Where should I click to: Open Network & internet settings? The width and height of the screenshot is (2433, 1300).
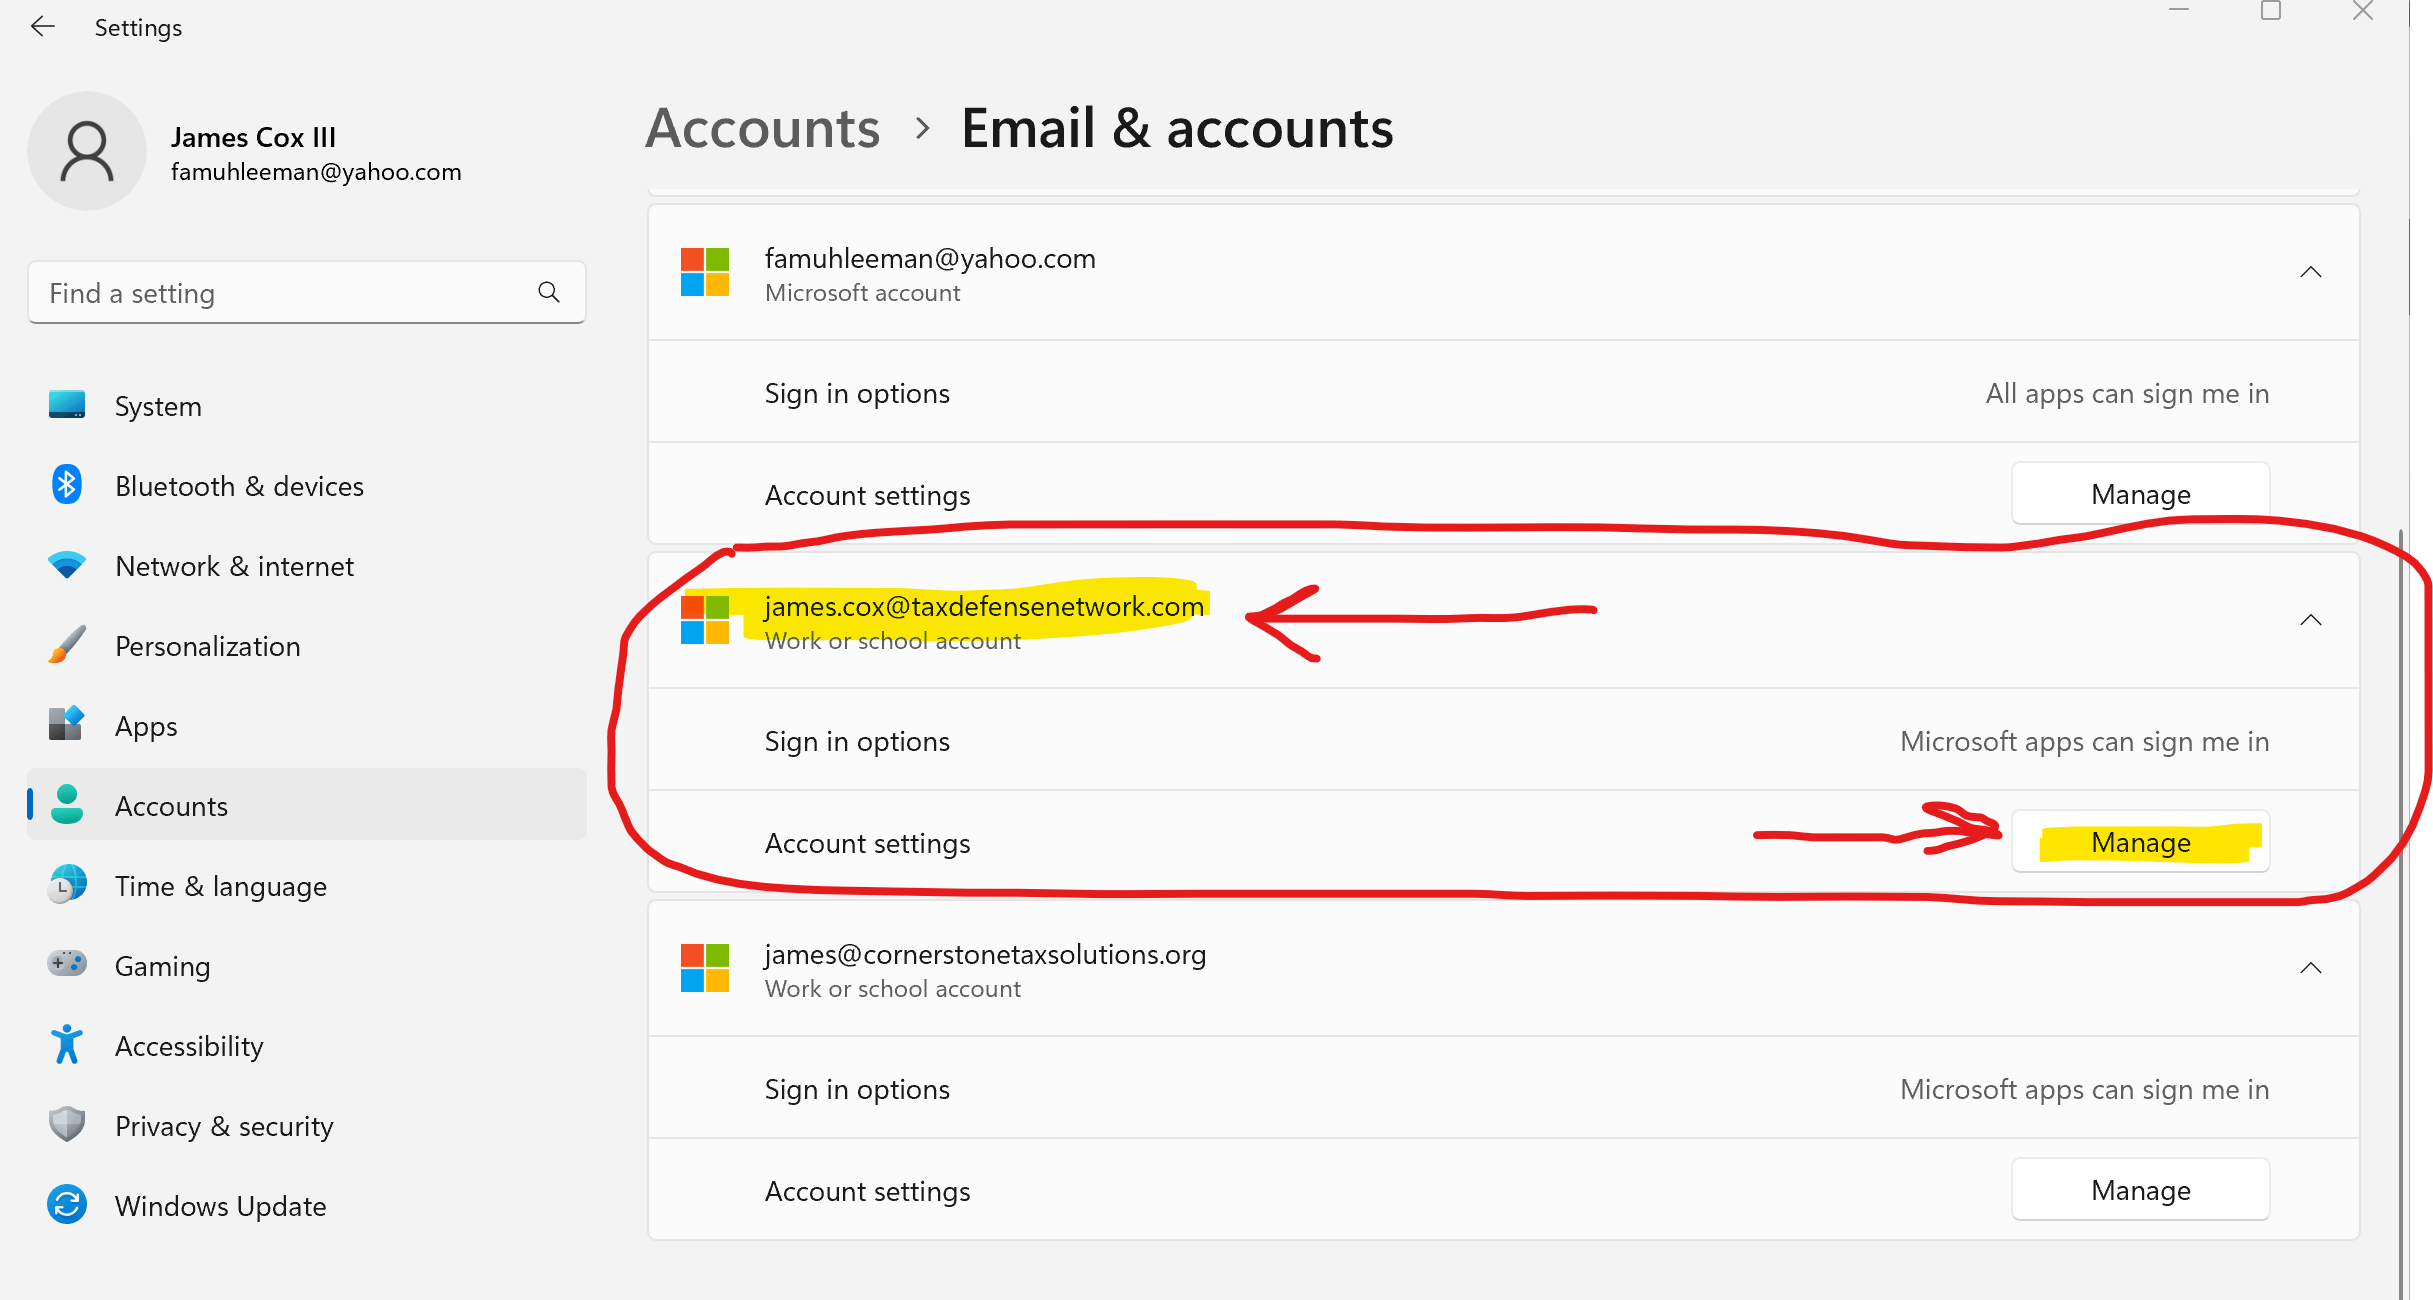[307, 565]
